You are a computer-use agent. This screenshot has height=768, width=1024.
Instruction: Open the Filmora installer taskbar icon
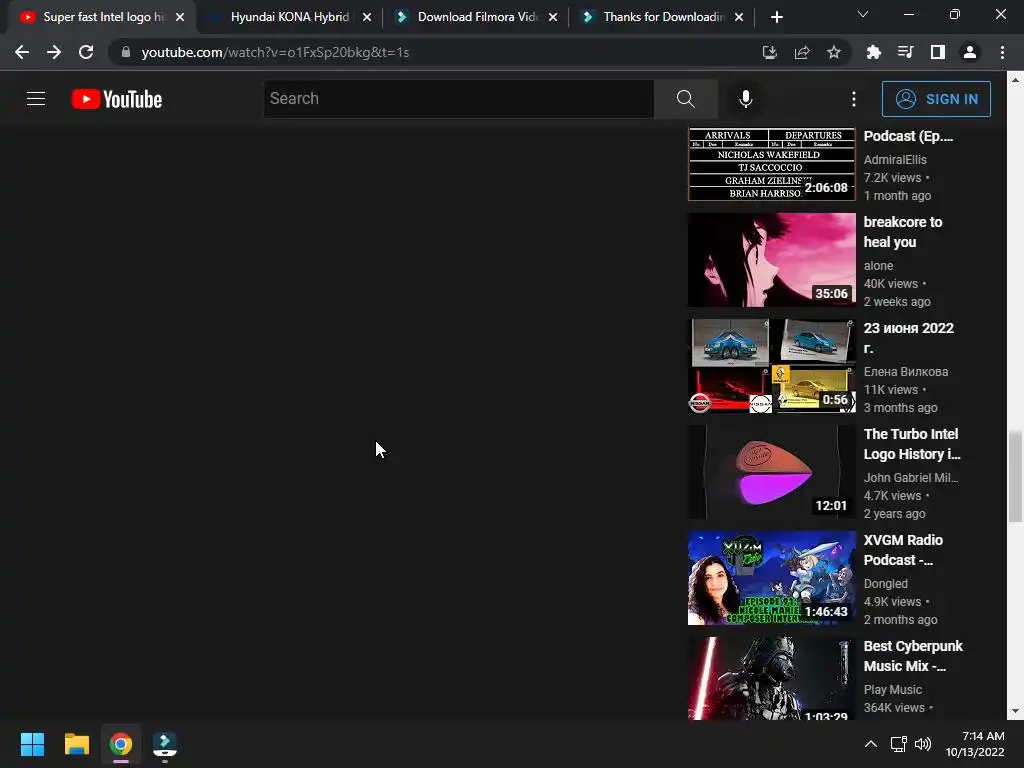[165, 744]
